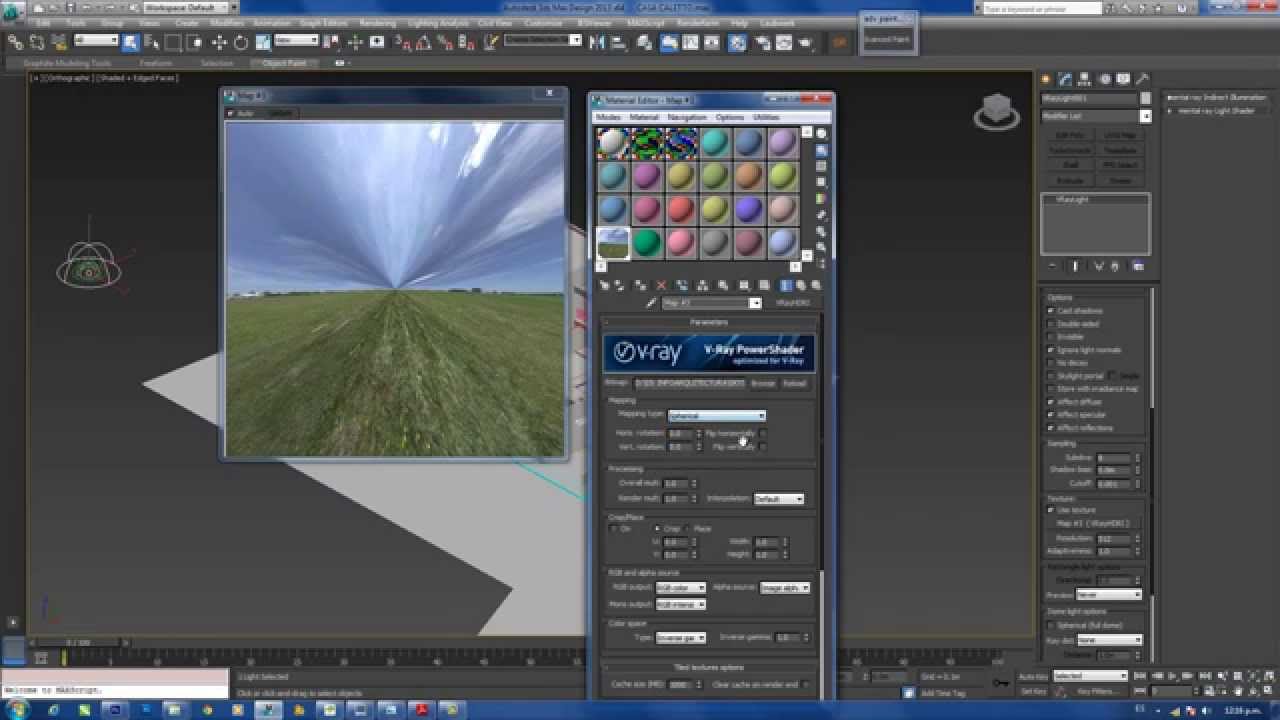Open the Modify tab in command panel
Viewport: 1280px width, 720px height.
(x=1066, y=79)
